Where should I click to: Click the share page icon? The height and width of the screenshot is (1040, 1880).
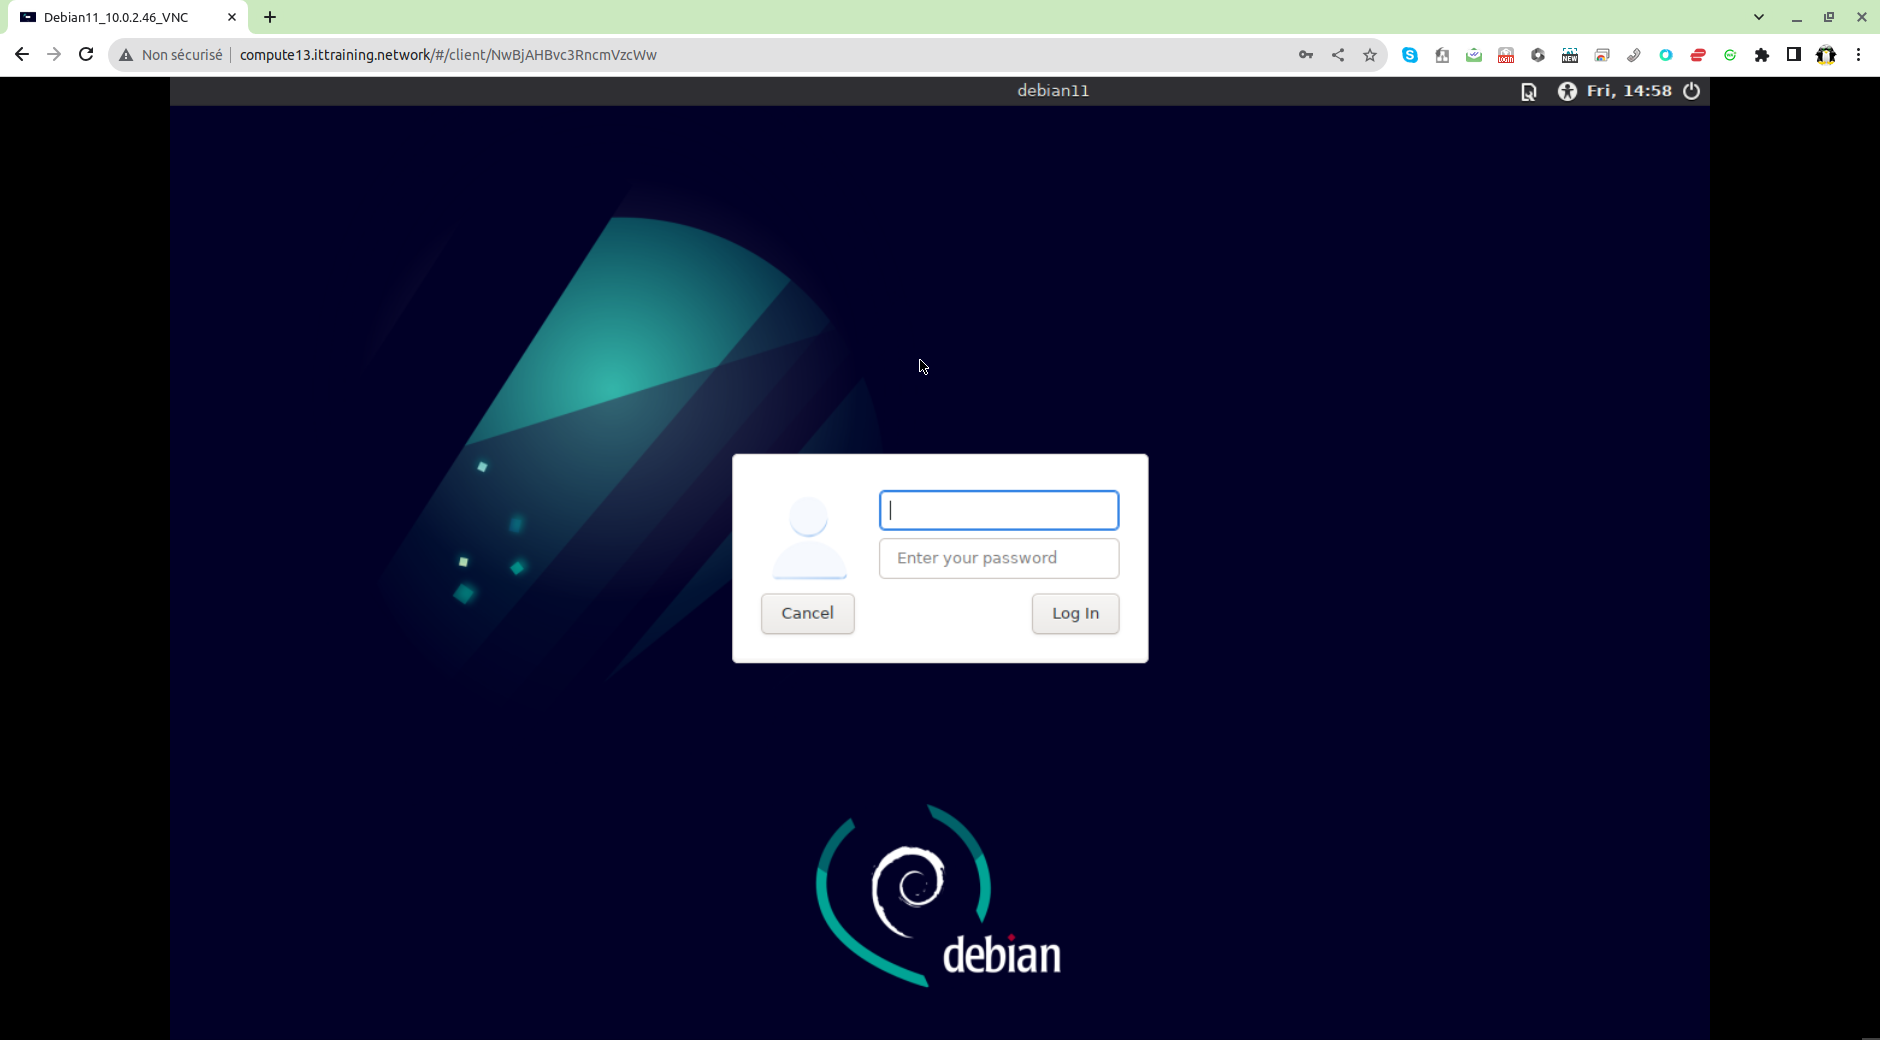(1338, 55)
